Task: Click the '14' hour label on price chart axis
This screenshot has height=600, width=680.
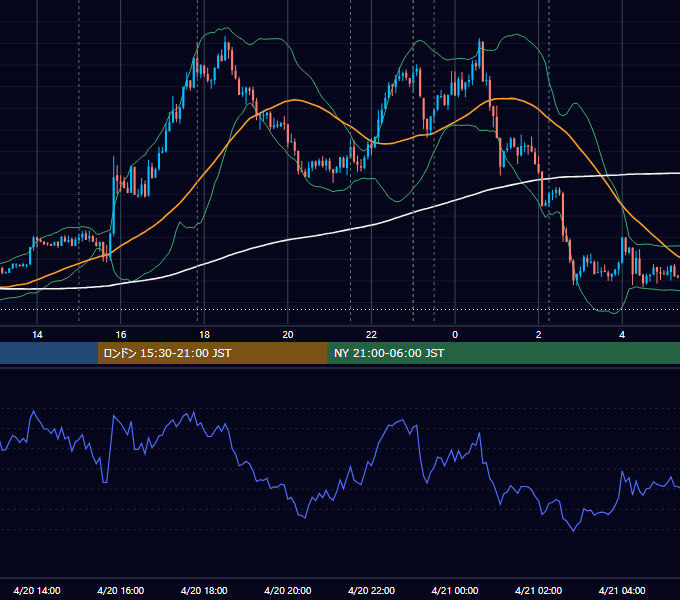Action: 37,335
